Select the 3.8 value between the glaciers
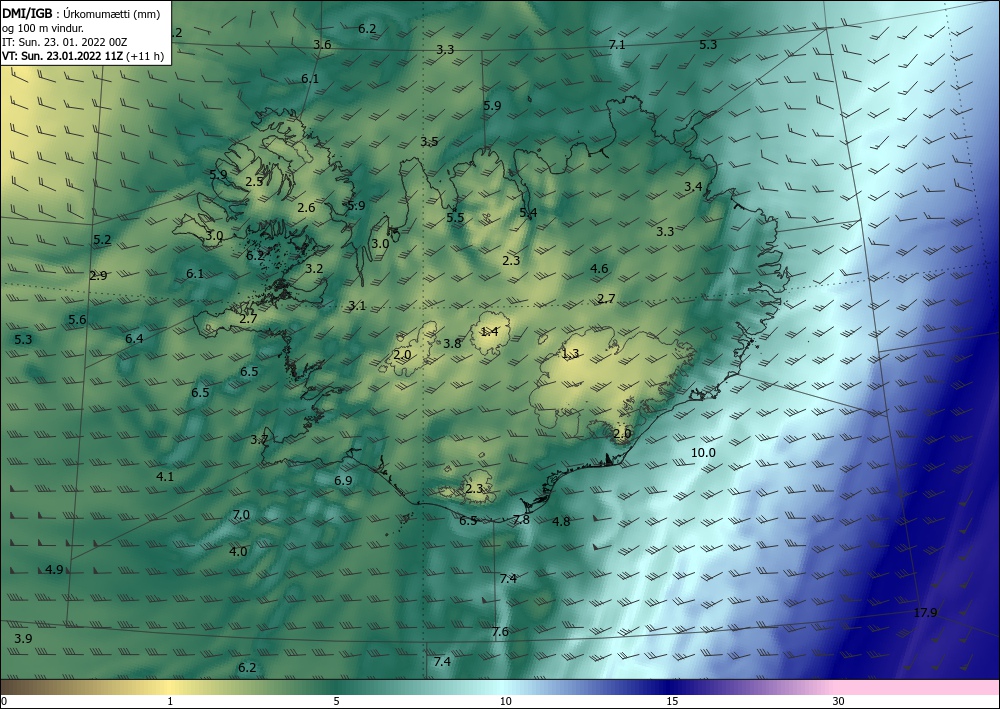 point(452,344)
